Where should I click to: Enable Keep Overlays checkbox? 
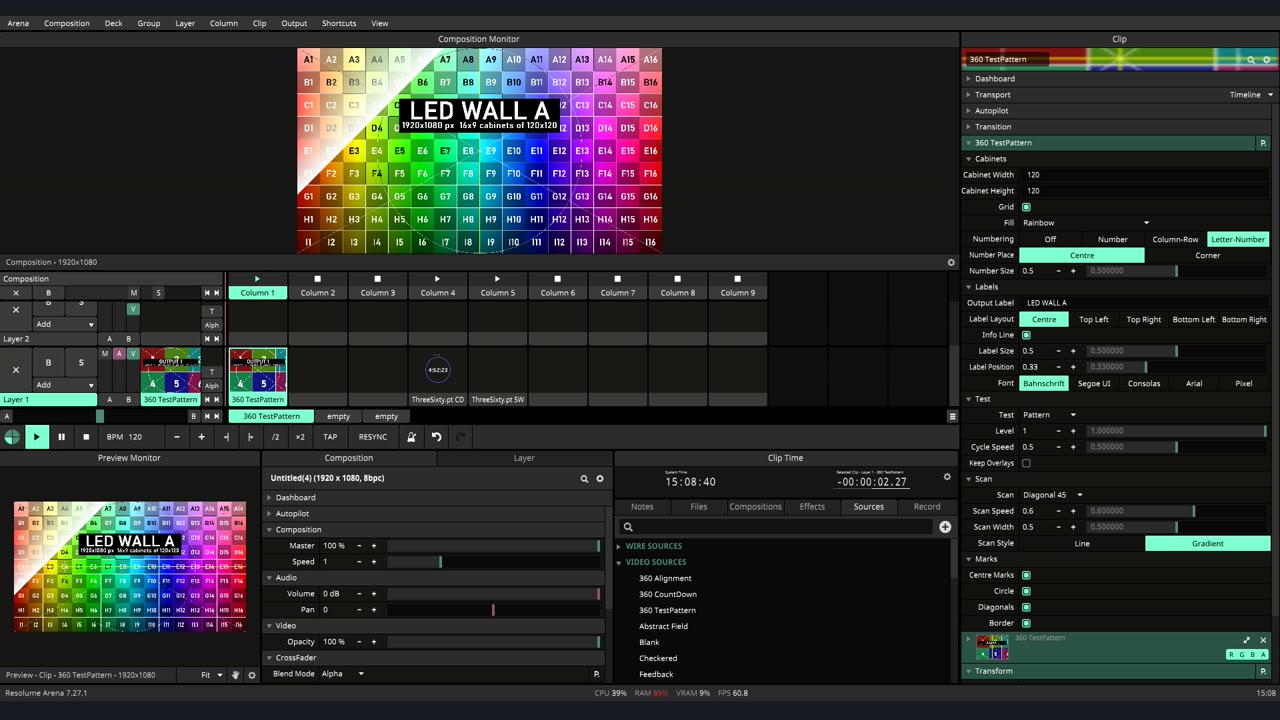1026,463
